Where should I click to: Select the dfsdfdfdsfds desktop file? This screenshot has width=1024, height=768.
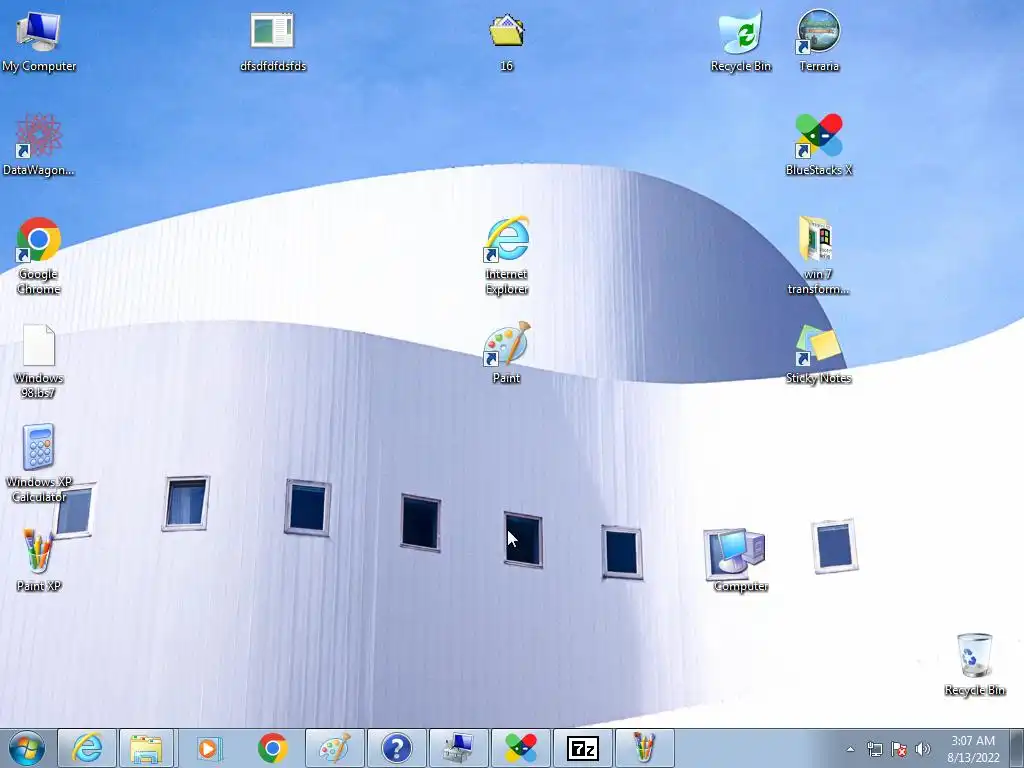point(272,40)
